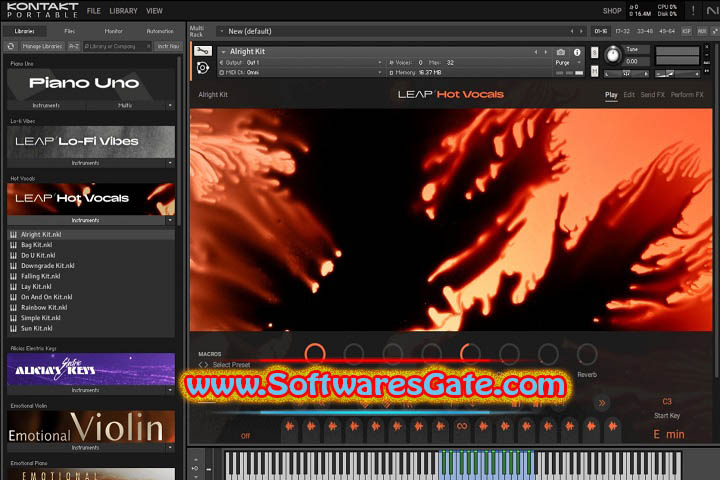Toggle the Instr Nav button
The image size is (720, 480).
point(168,46)
